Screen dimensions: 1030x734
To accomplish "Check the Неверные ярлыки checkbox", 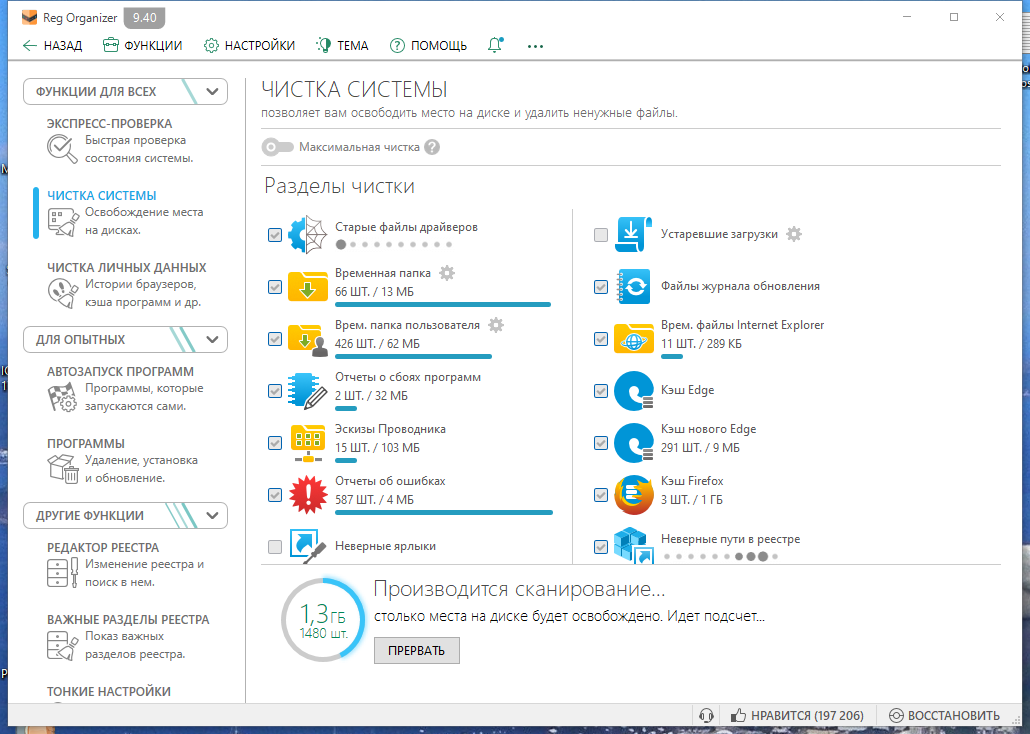I will (x=275, y=547).
